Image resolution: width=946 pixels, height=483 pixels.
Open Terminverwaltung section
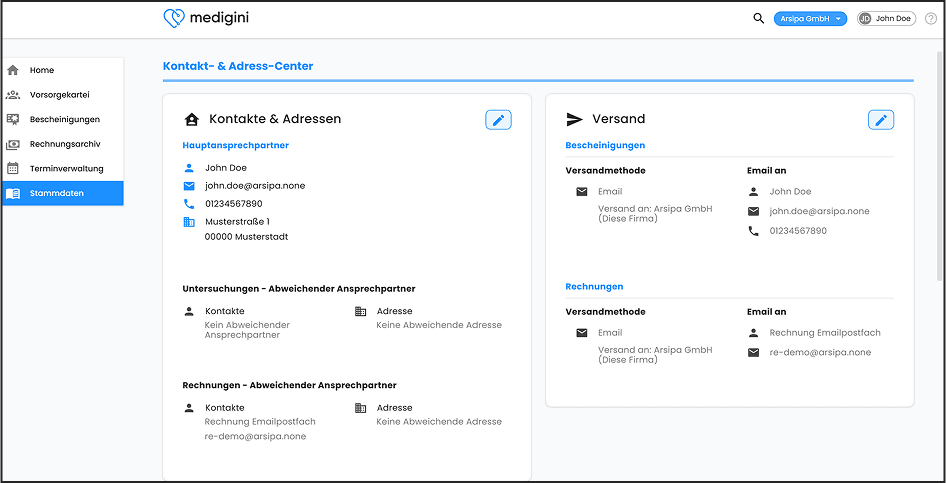(63, 168)
